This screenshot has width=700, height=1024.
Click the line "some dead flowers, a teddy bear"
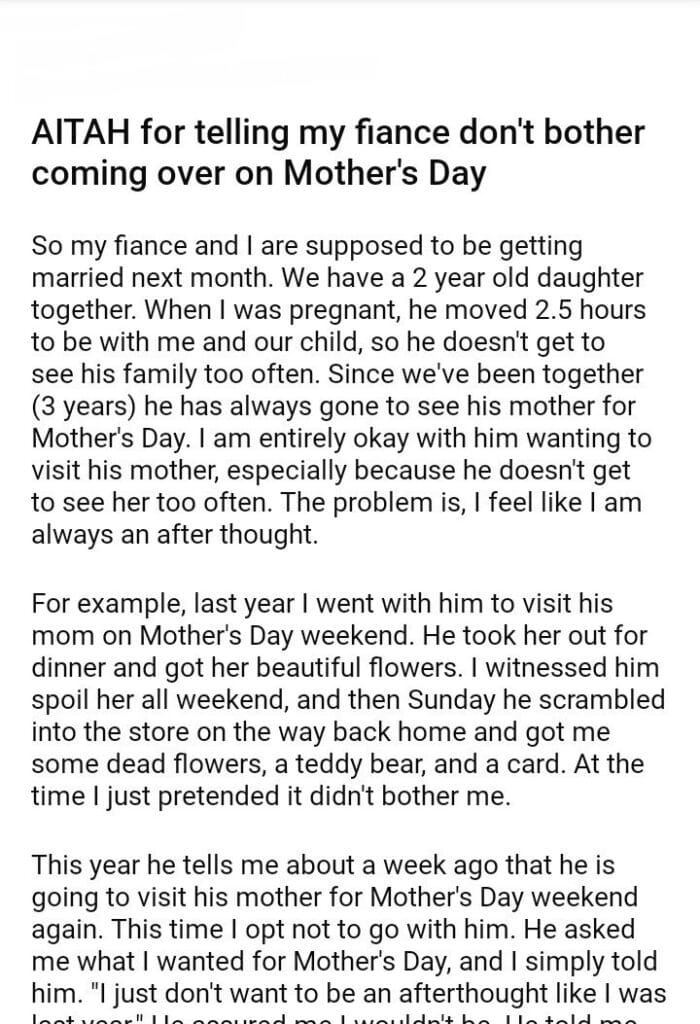click(336, 764)
